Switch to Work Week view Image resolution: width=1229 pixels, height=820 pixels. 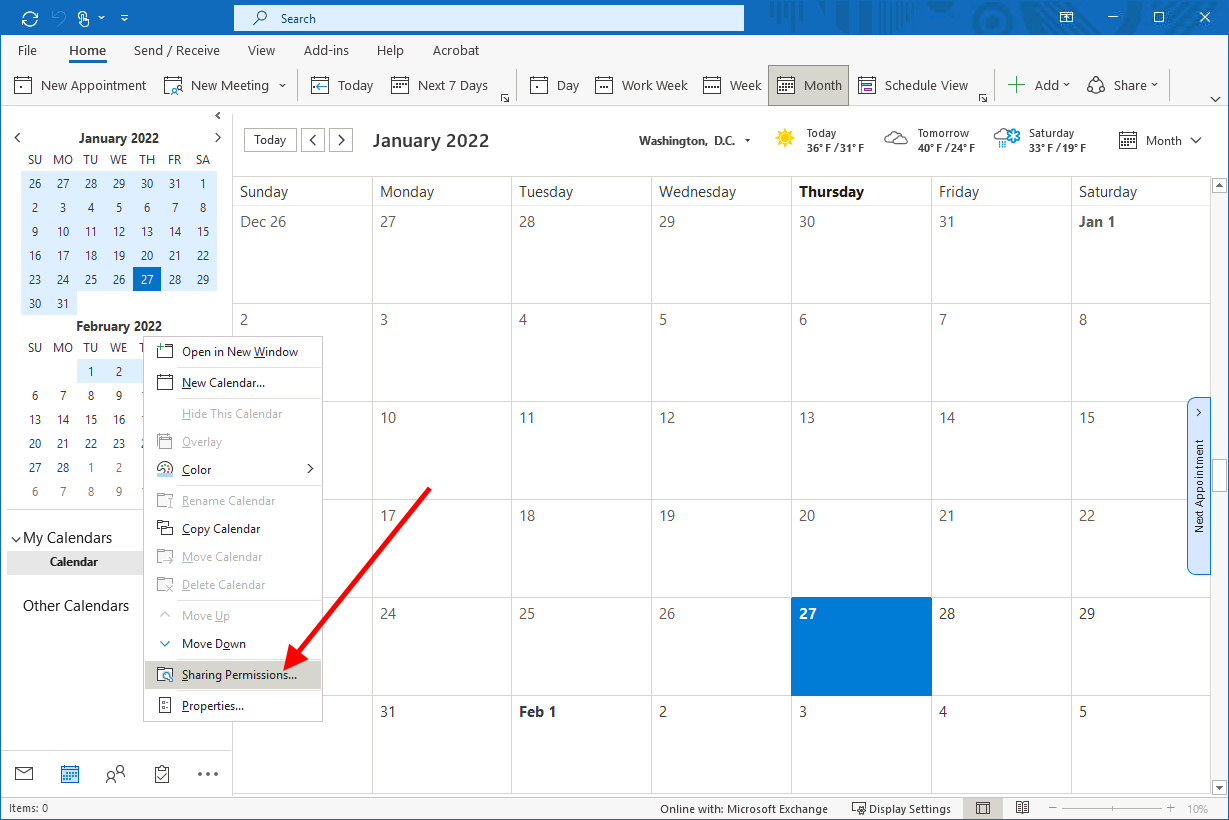[641, 85]
